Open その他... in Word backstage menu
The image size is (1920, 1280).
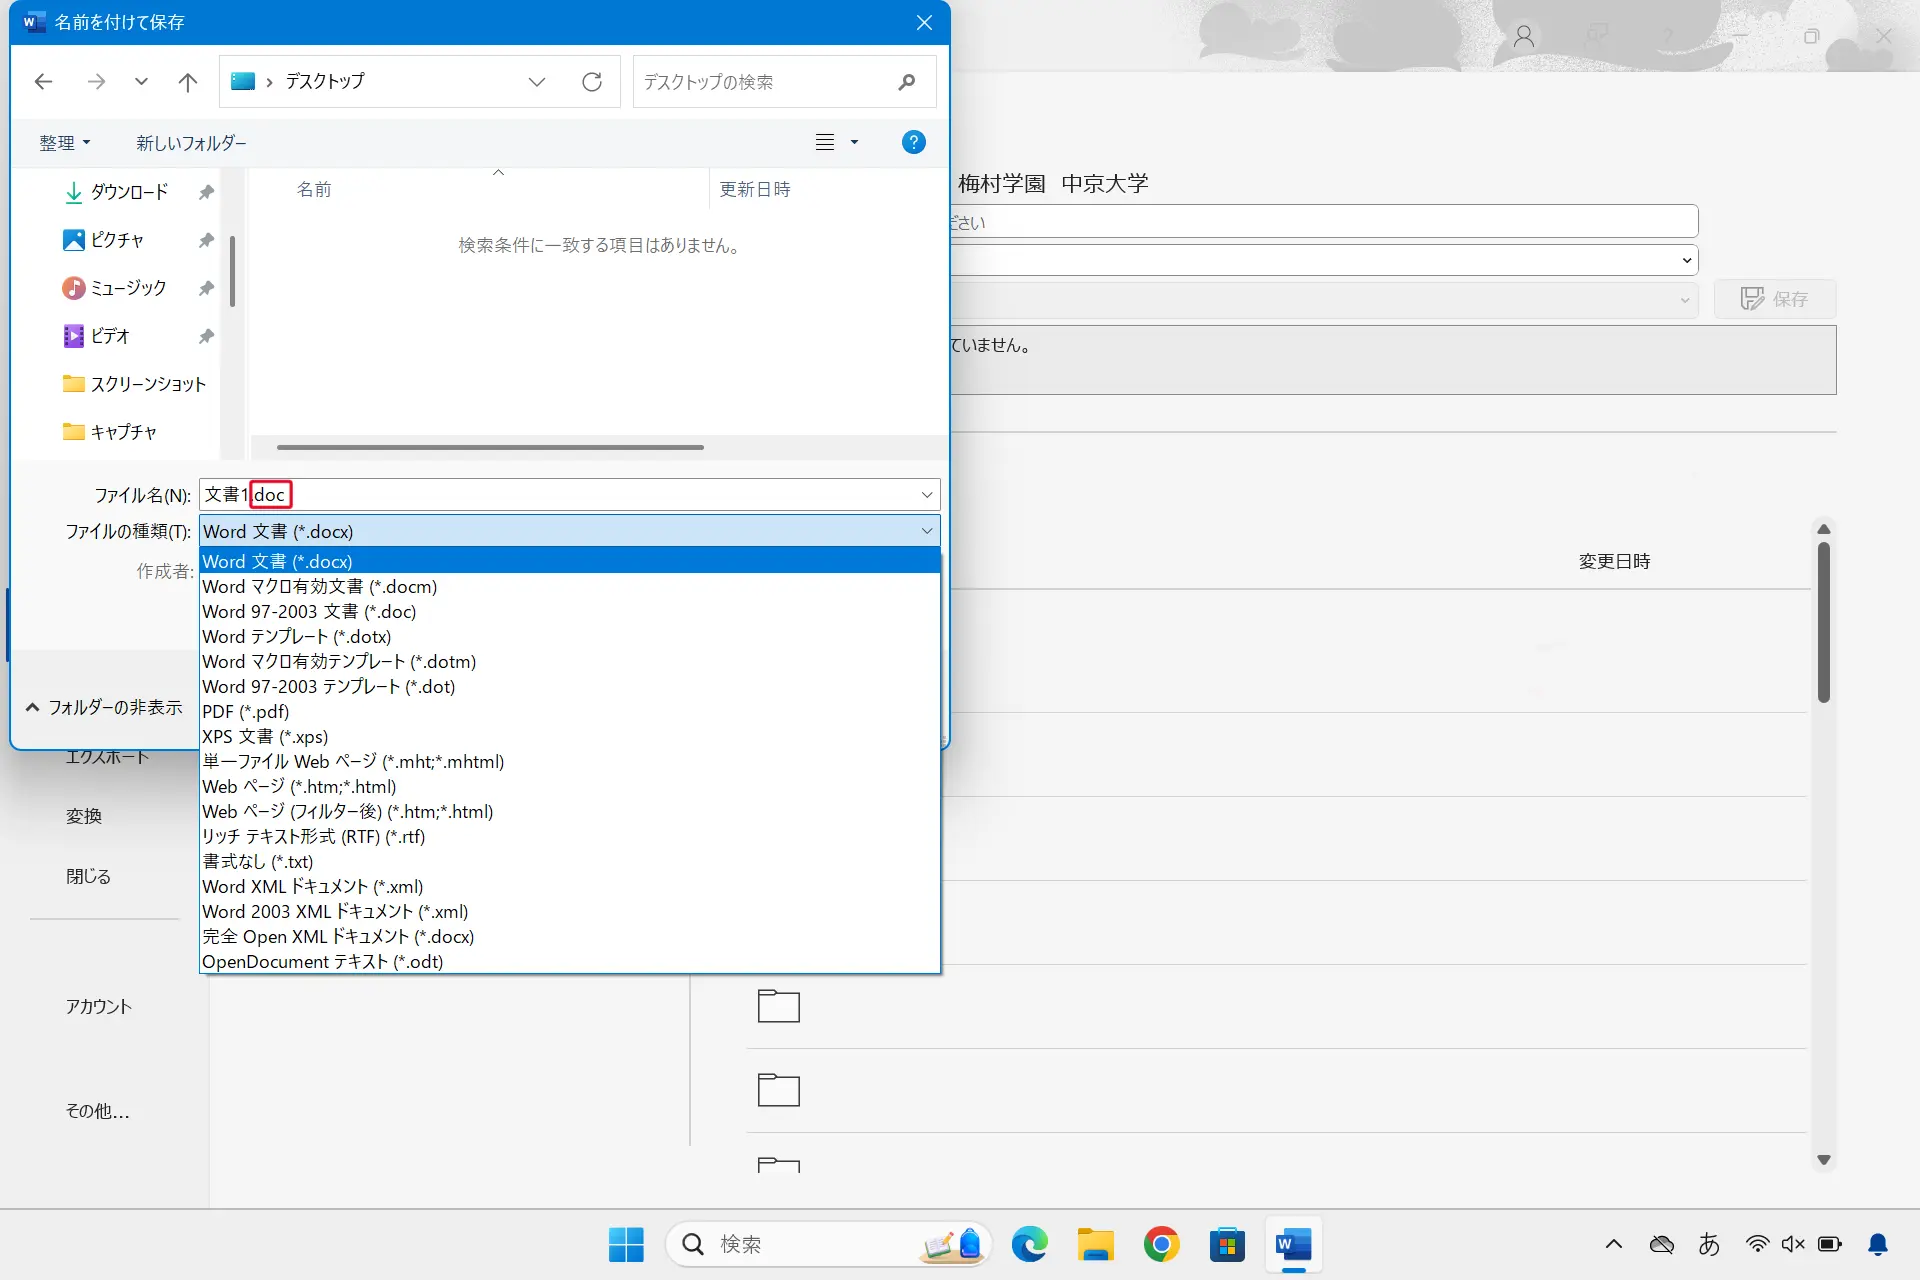pyautogui.click(x=97, y=1111)
